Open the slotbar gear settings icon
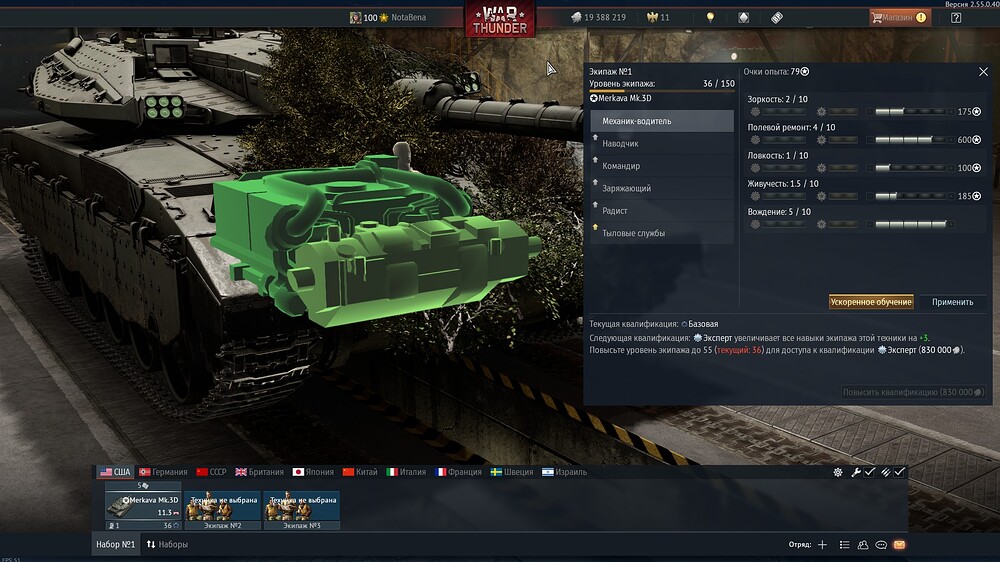This screenshot has height=562, width=1000. click(838, 472)
